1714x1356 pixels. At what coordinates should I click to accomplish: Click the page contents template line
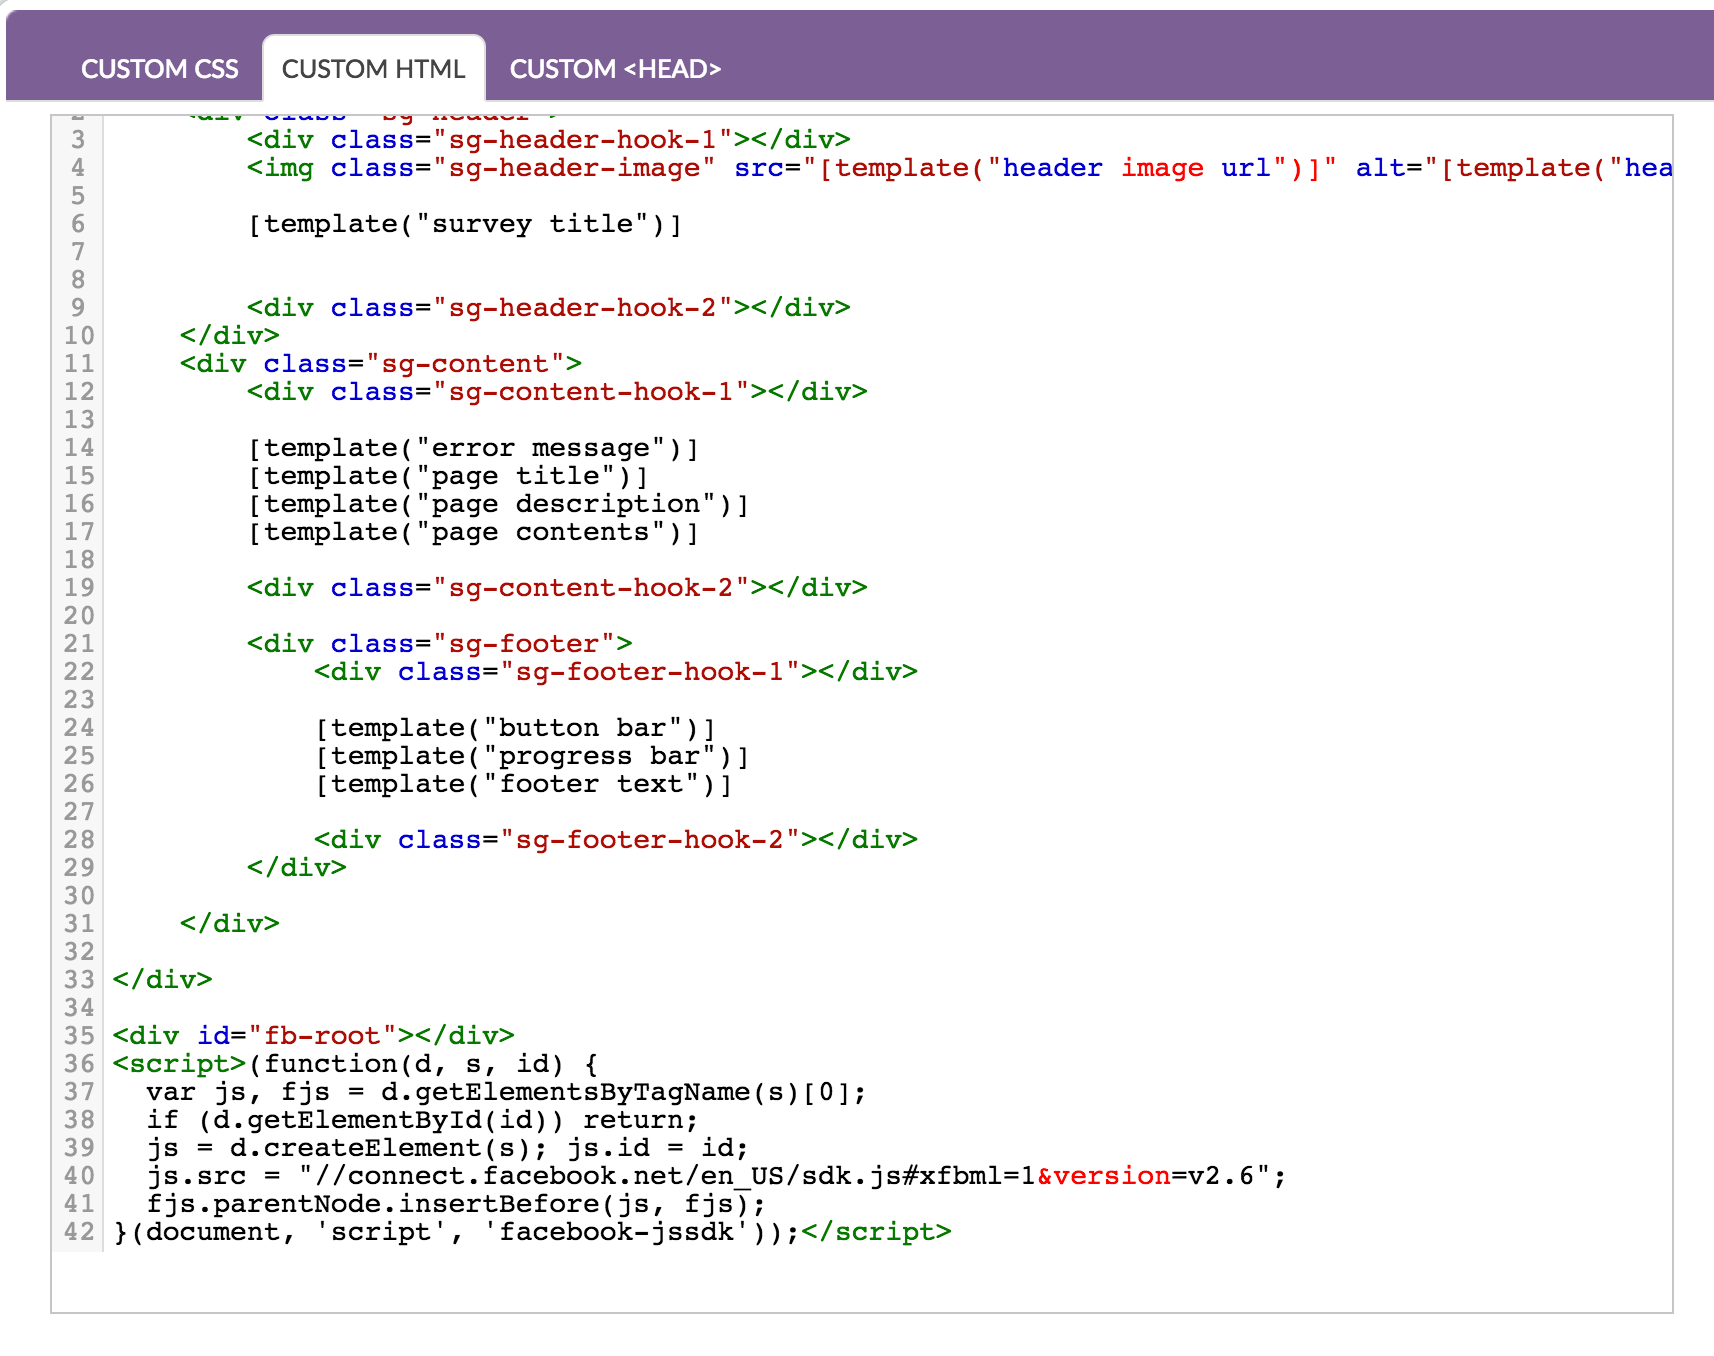(x=473, y=532)
